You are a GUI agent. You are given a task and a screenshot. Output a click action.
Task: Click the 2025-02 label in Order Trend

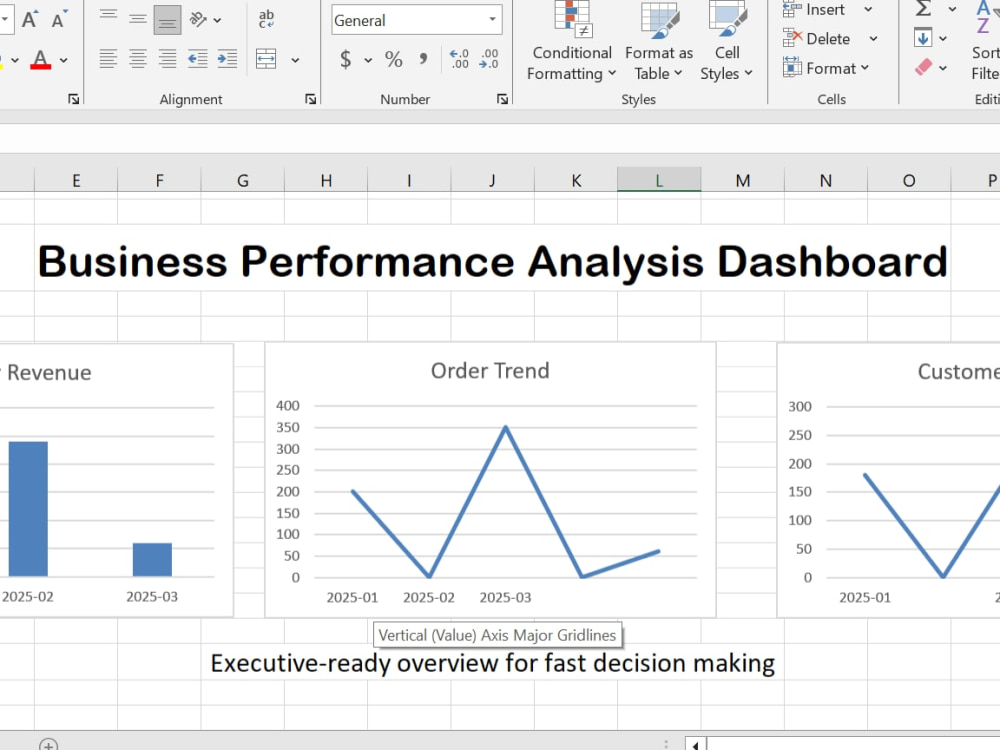click(429, 598)
